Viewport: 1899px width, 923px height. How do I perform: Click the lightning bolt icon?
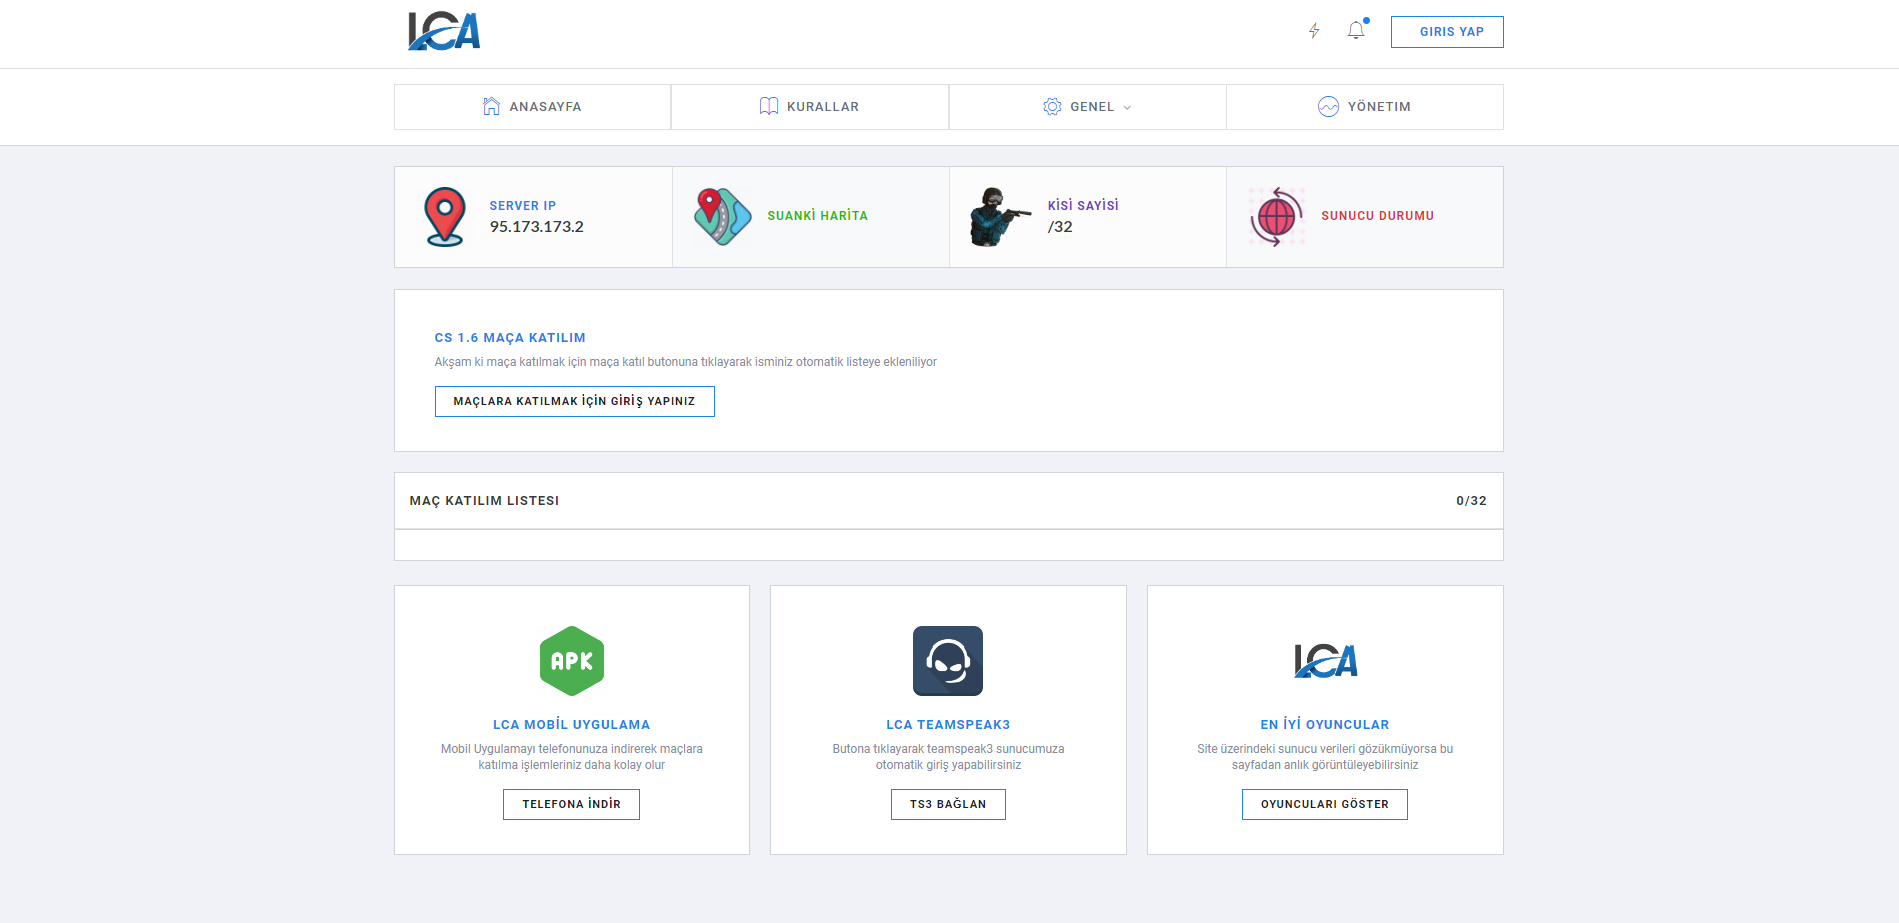click(1314, 31)
